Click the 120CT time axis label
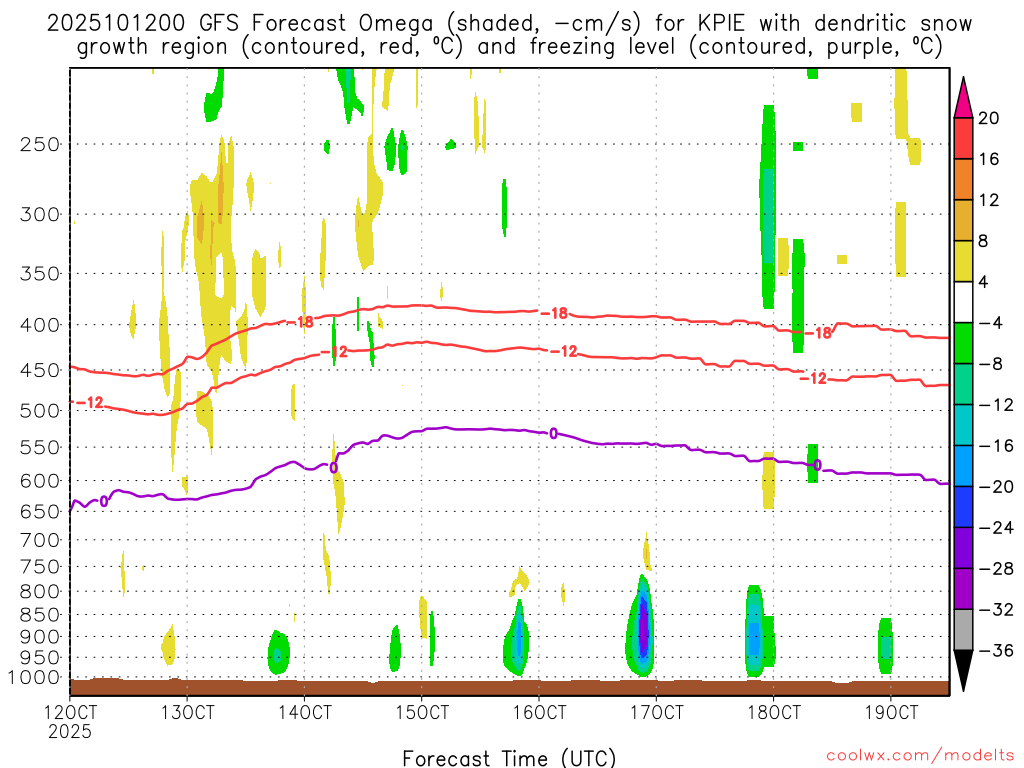Viewport: 1024px width, 768px height. (x=70, y=712)
